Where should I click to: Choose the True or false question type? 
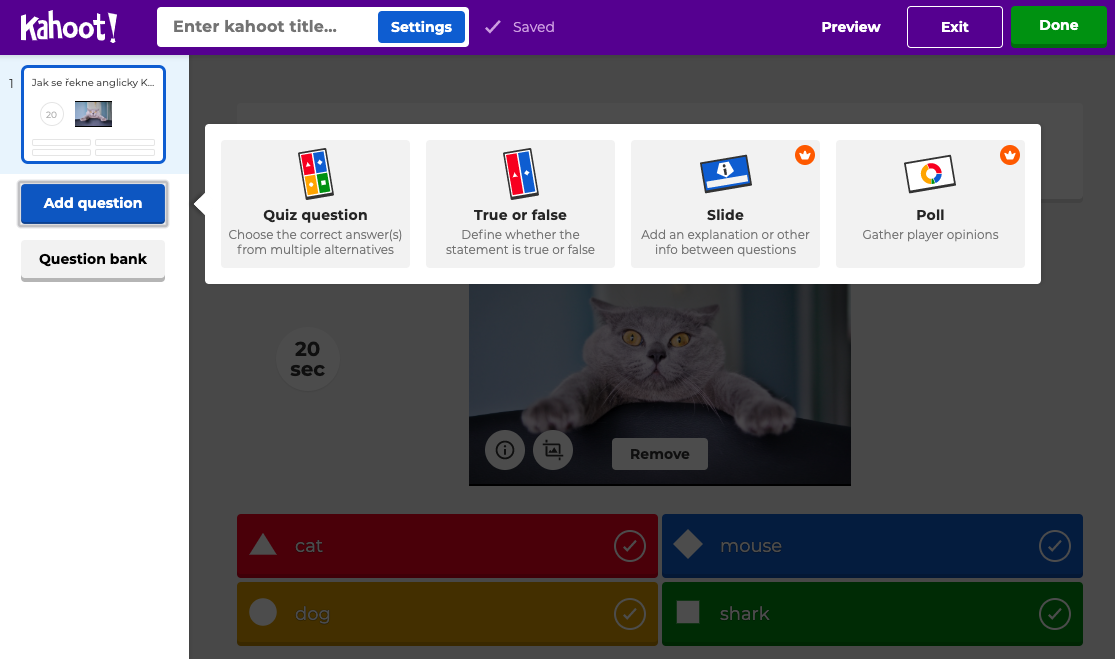click(x=521, y=204)
